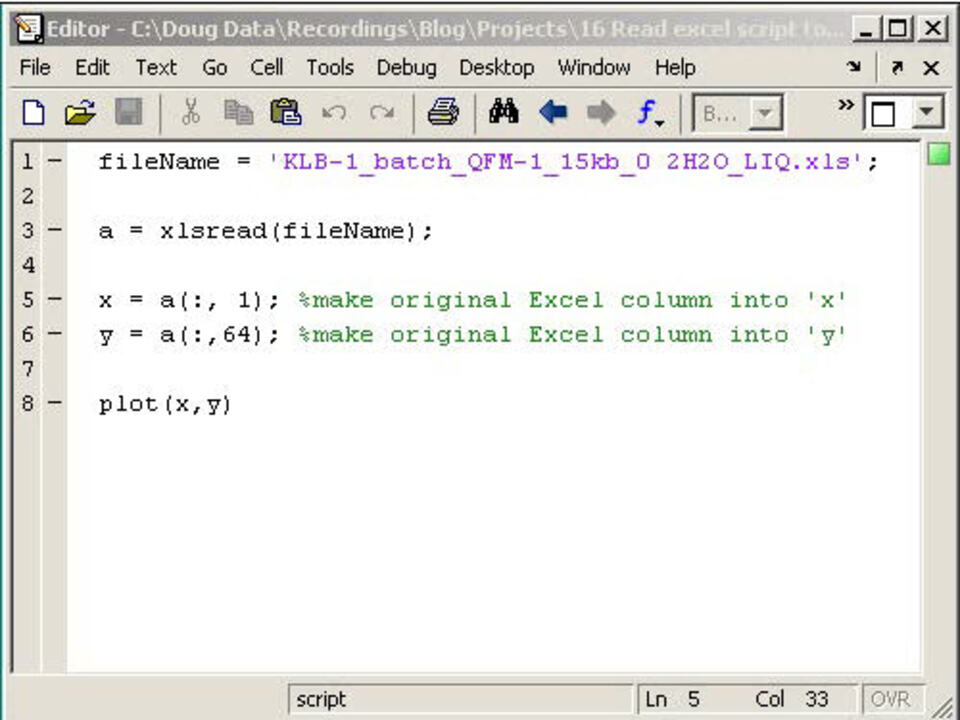Click the Open file folder icon

(80, 113)
